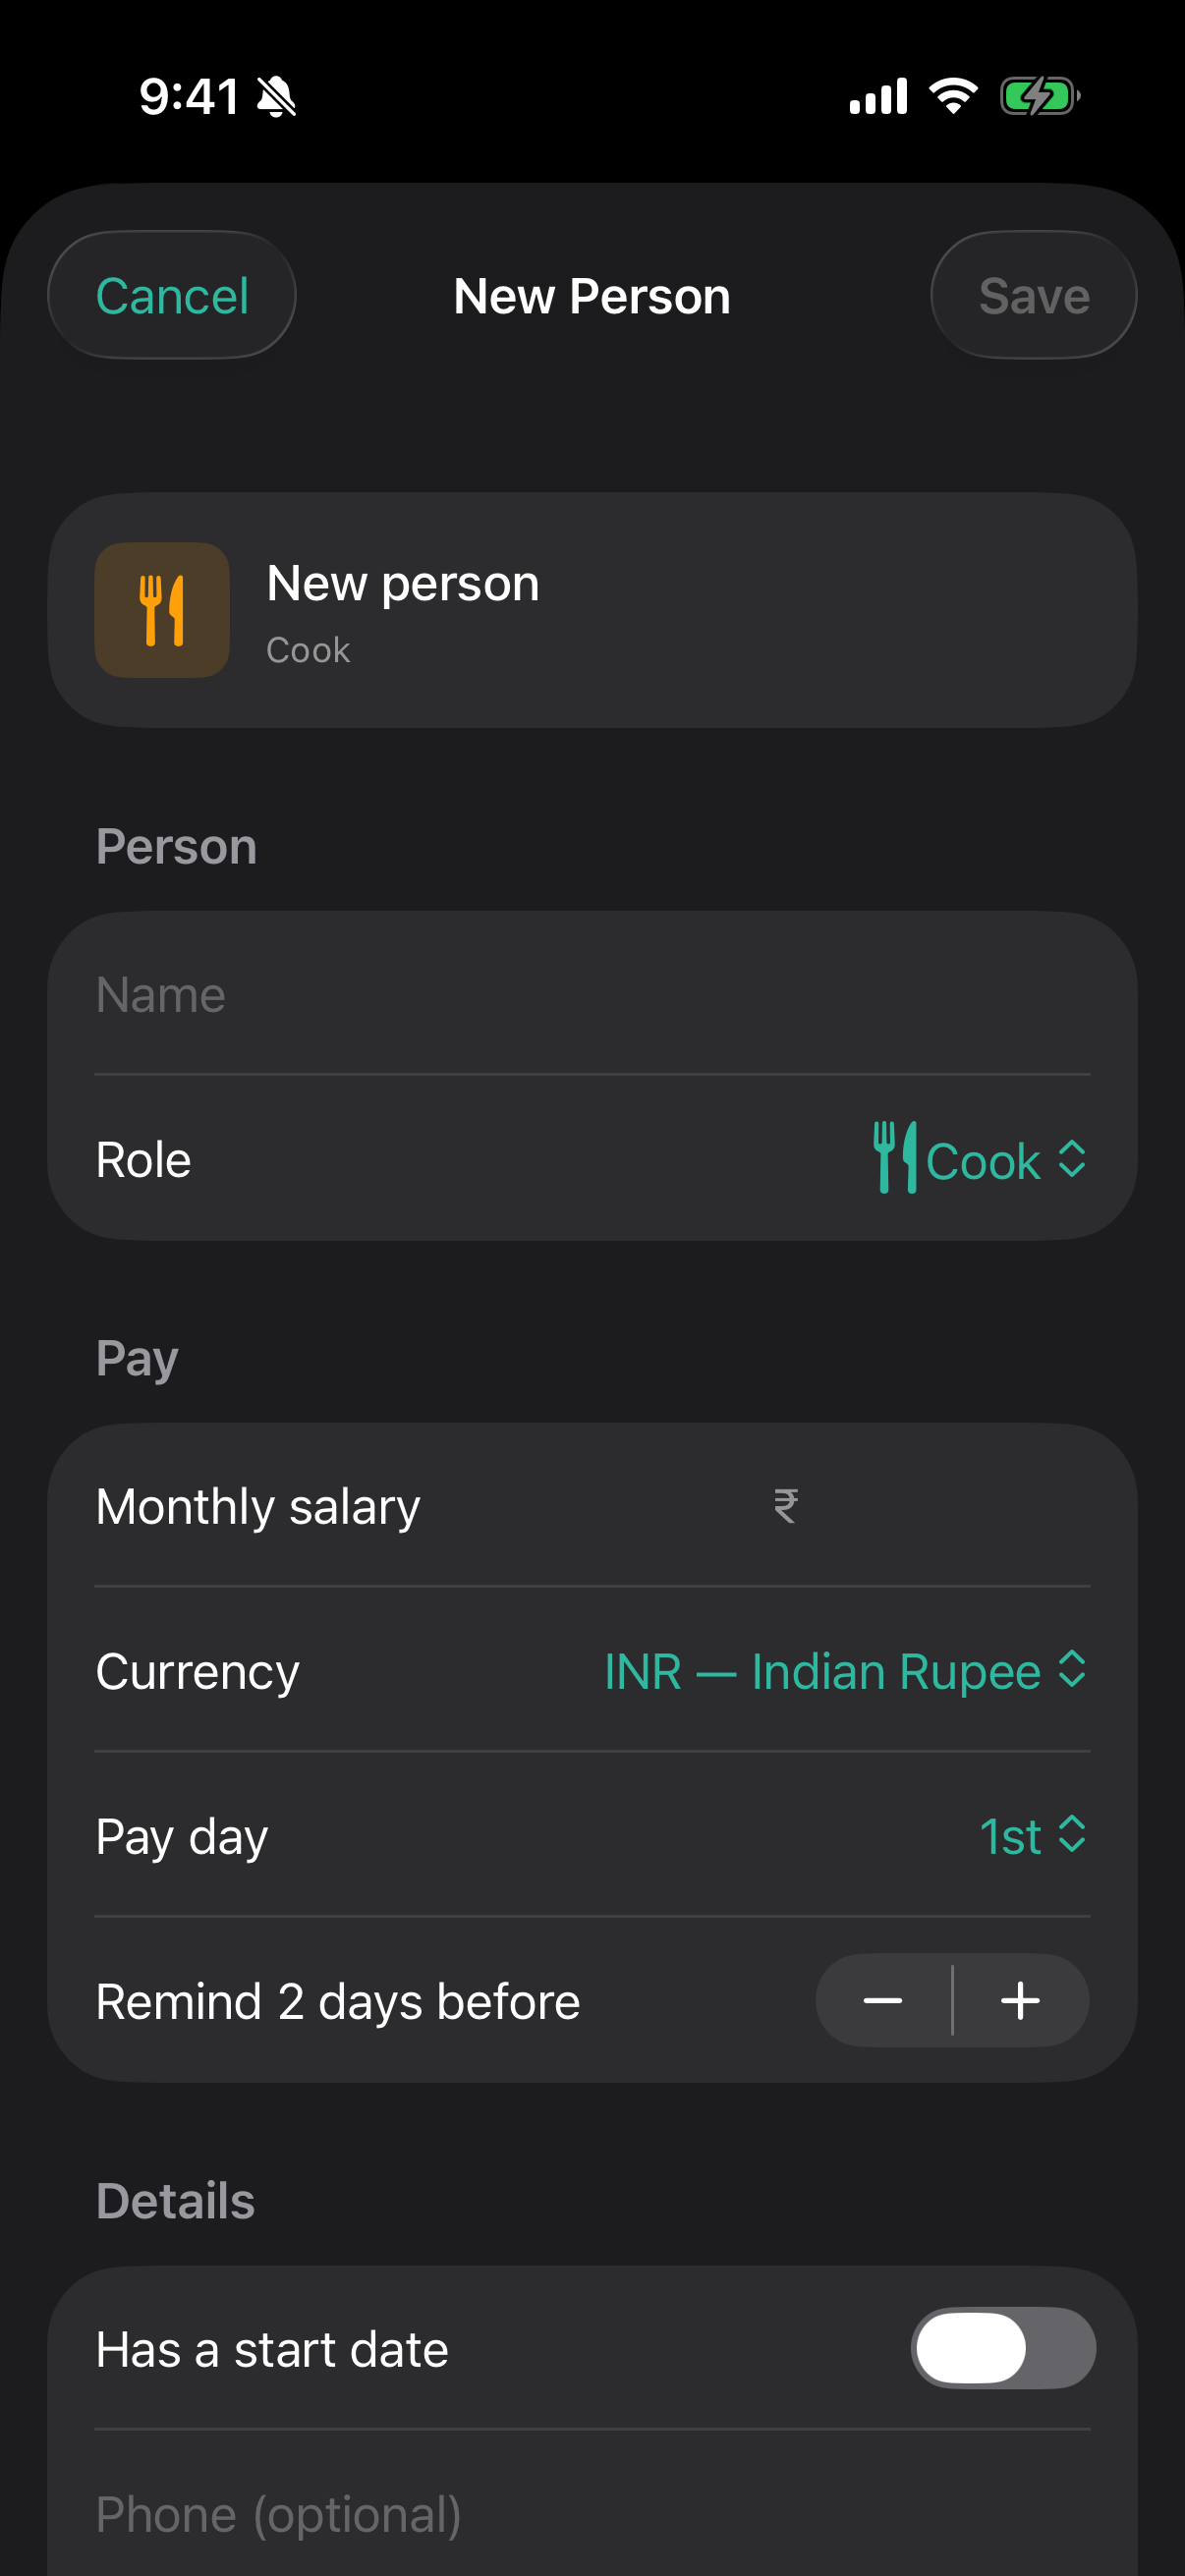Viewport: 1185px width, 2576px height.
Task: Tap the Wi-Fi icon in status bar
Action: (x=953, y=96)
